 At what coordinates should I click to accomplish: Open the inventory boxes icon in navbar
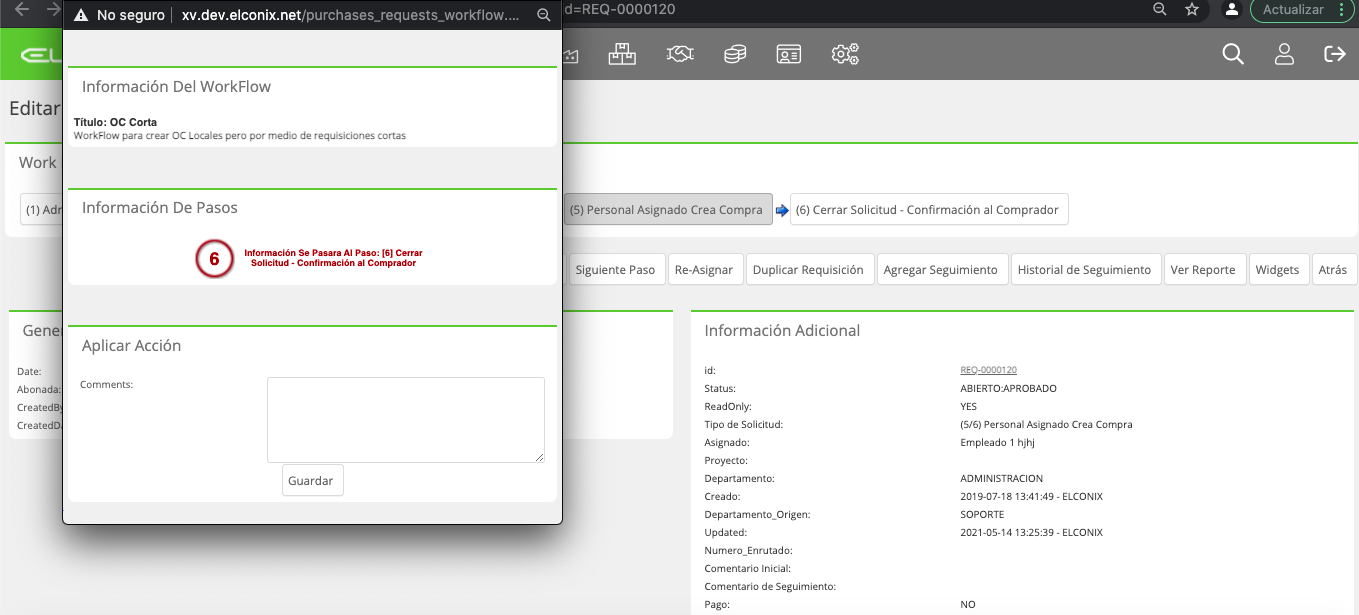pos(622,55)
